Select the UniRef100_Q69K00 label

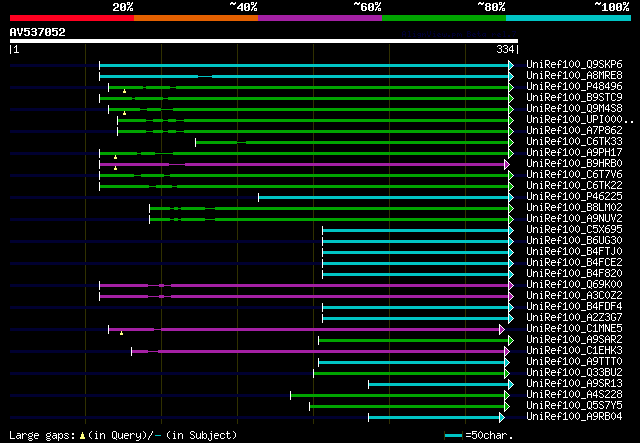coord(574,285)
